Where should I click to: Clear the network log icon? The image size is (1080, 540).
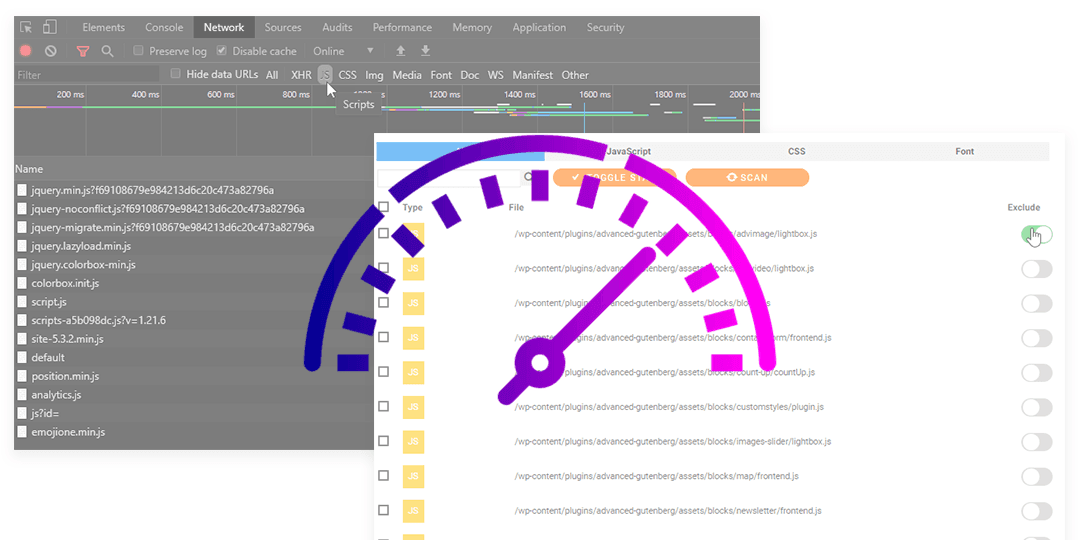coord(50,51)
